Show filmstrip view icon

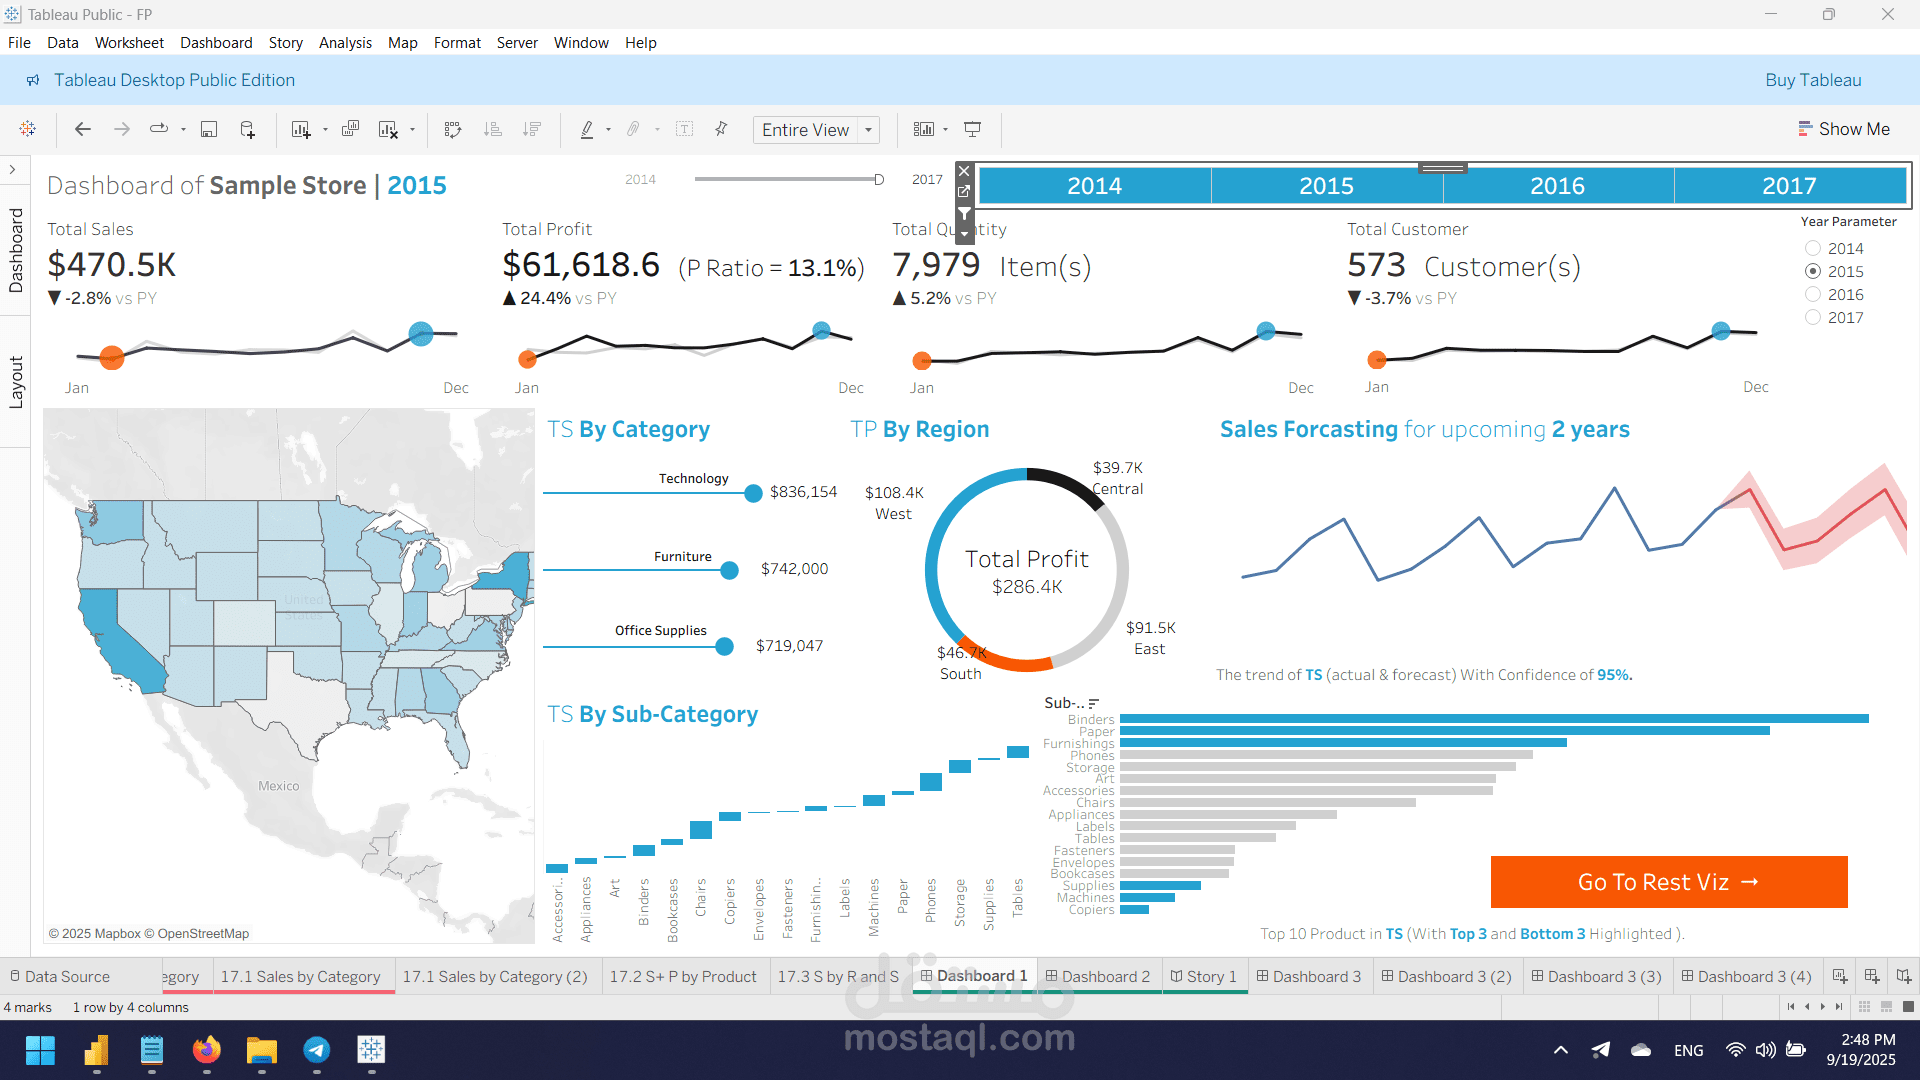(x=1886, y=1007)
